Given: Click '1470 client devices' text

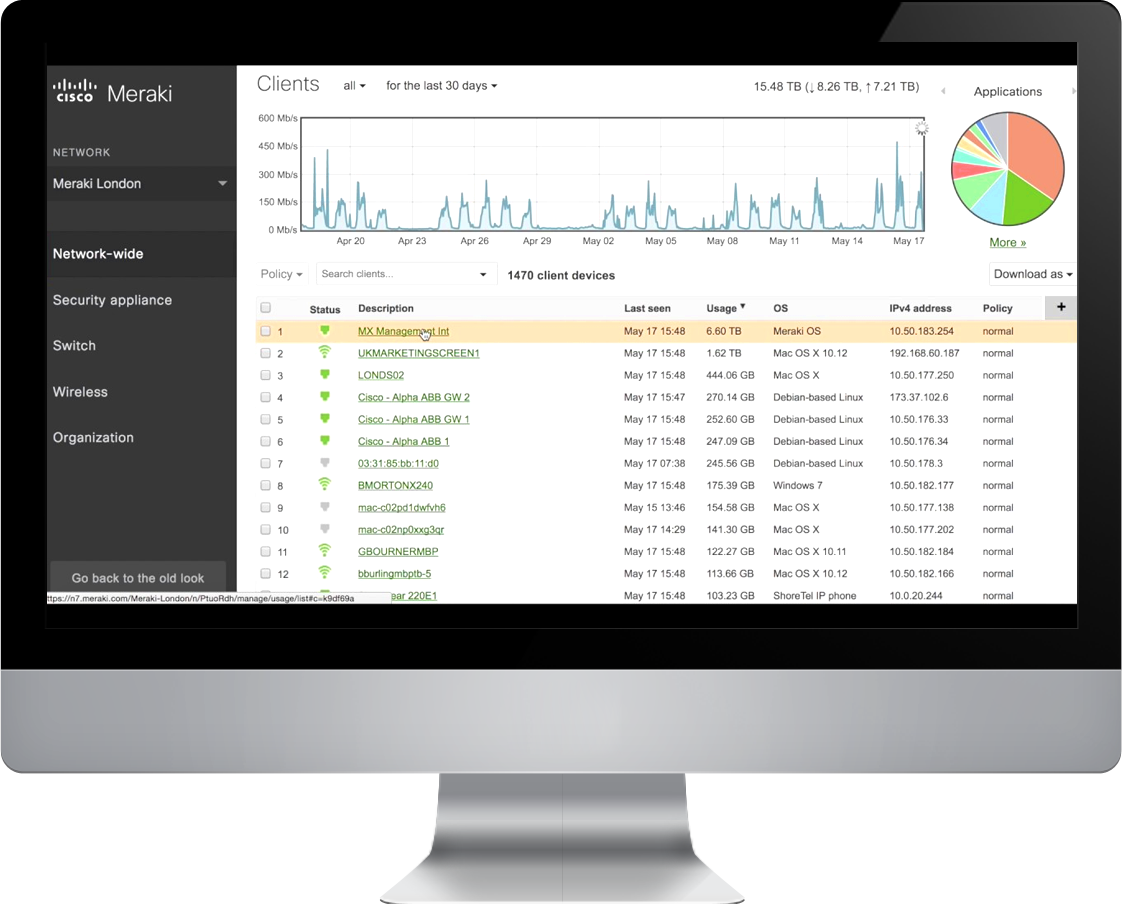Looking at the screenshot, I should tap(561, 276).
